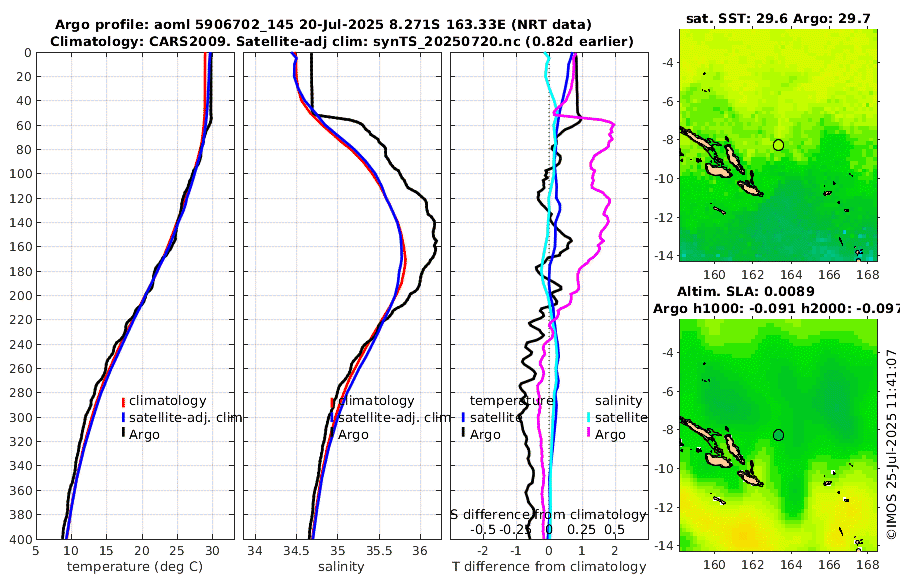Viewport: 900px width, 580px height.
Task: Click the 'sat. SST: 29.6 Argo: 29.7' heading
Action: 778,19
